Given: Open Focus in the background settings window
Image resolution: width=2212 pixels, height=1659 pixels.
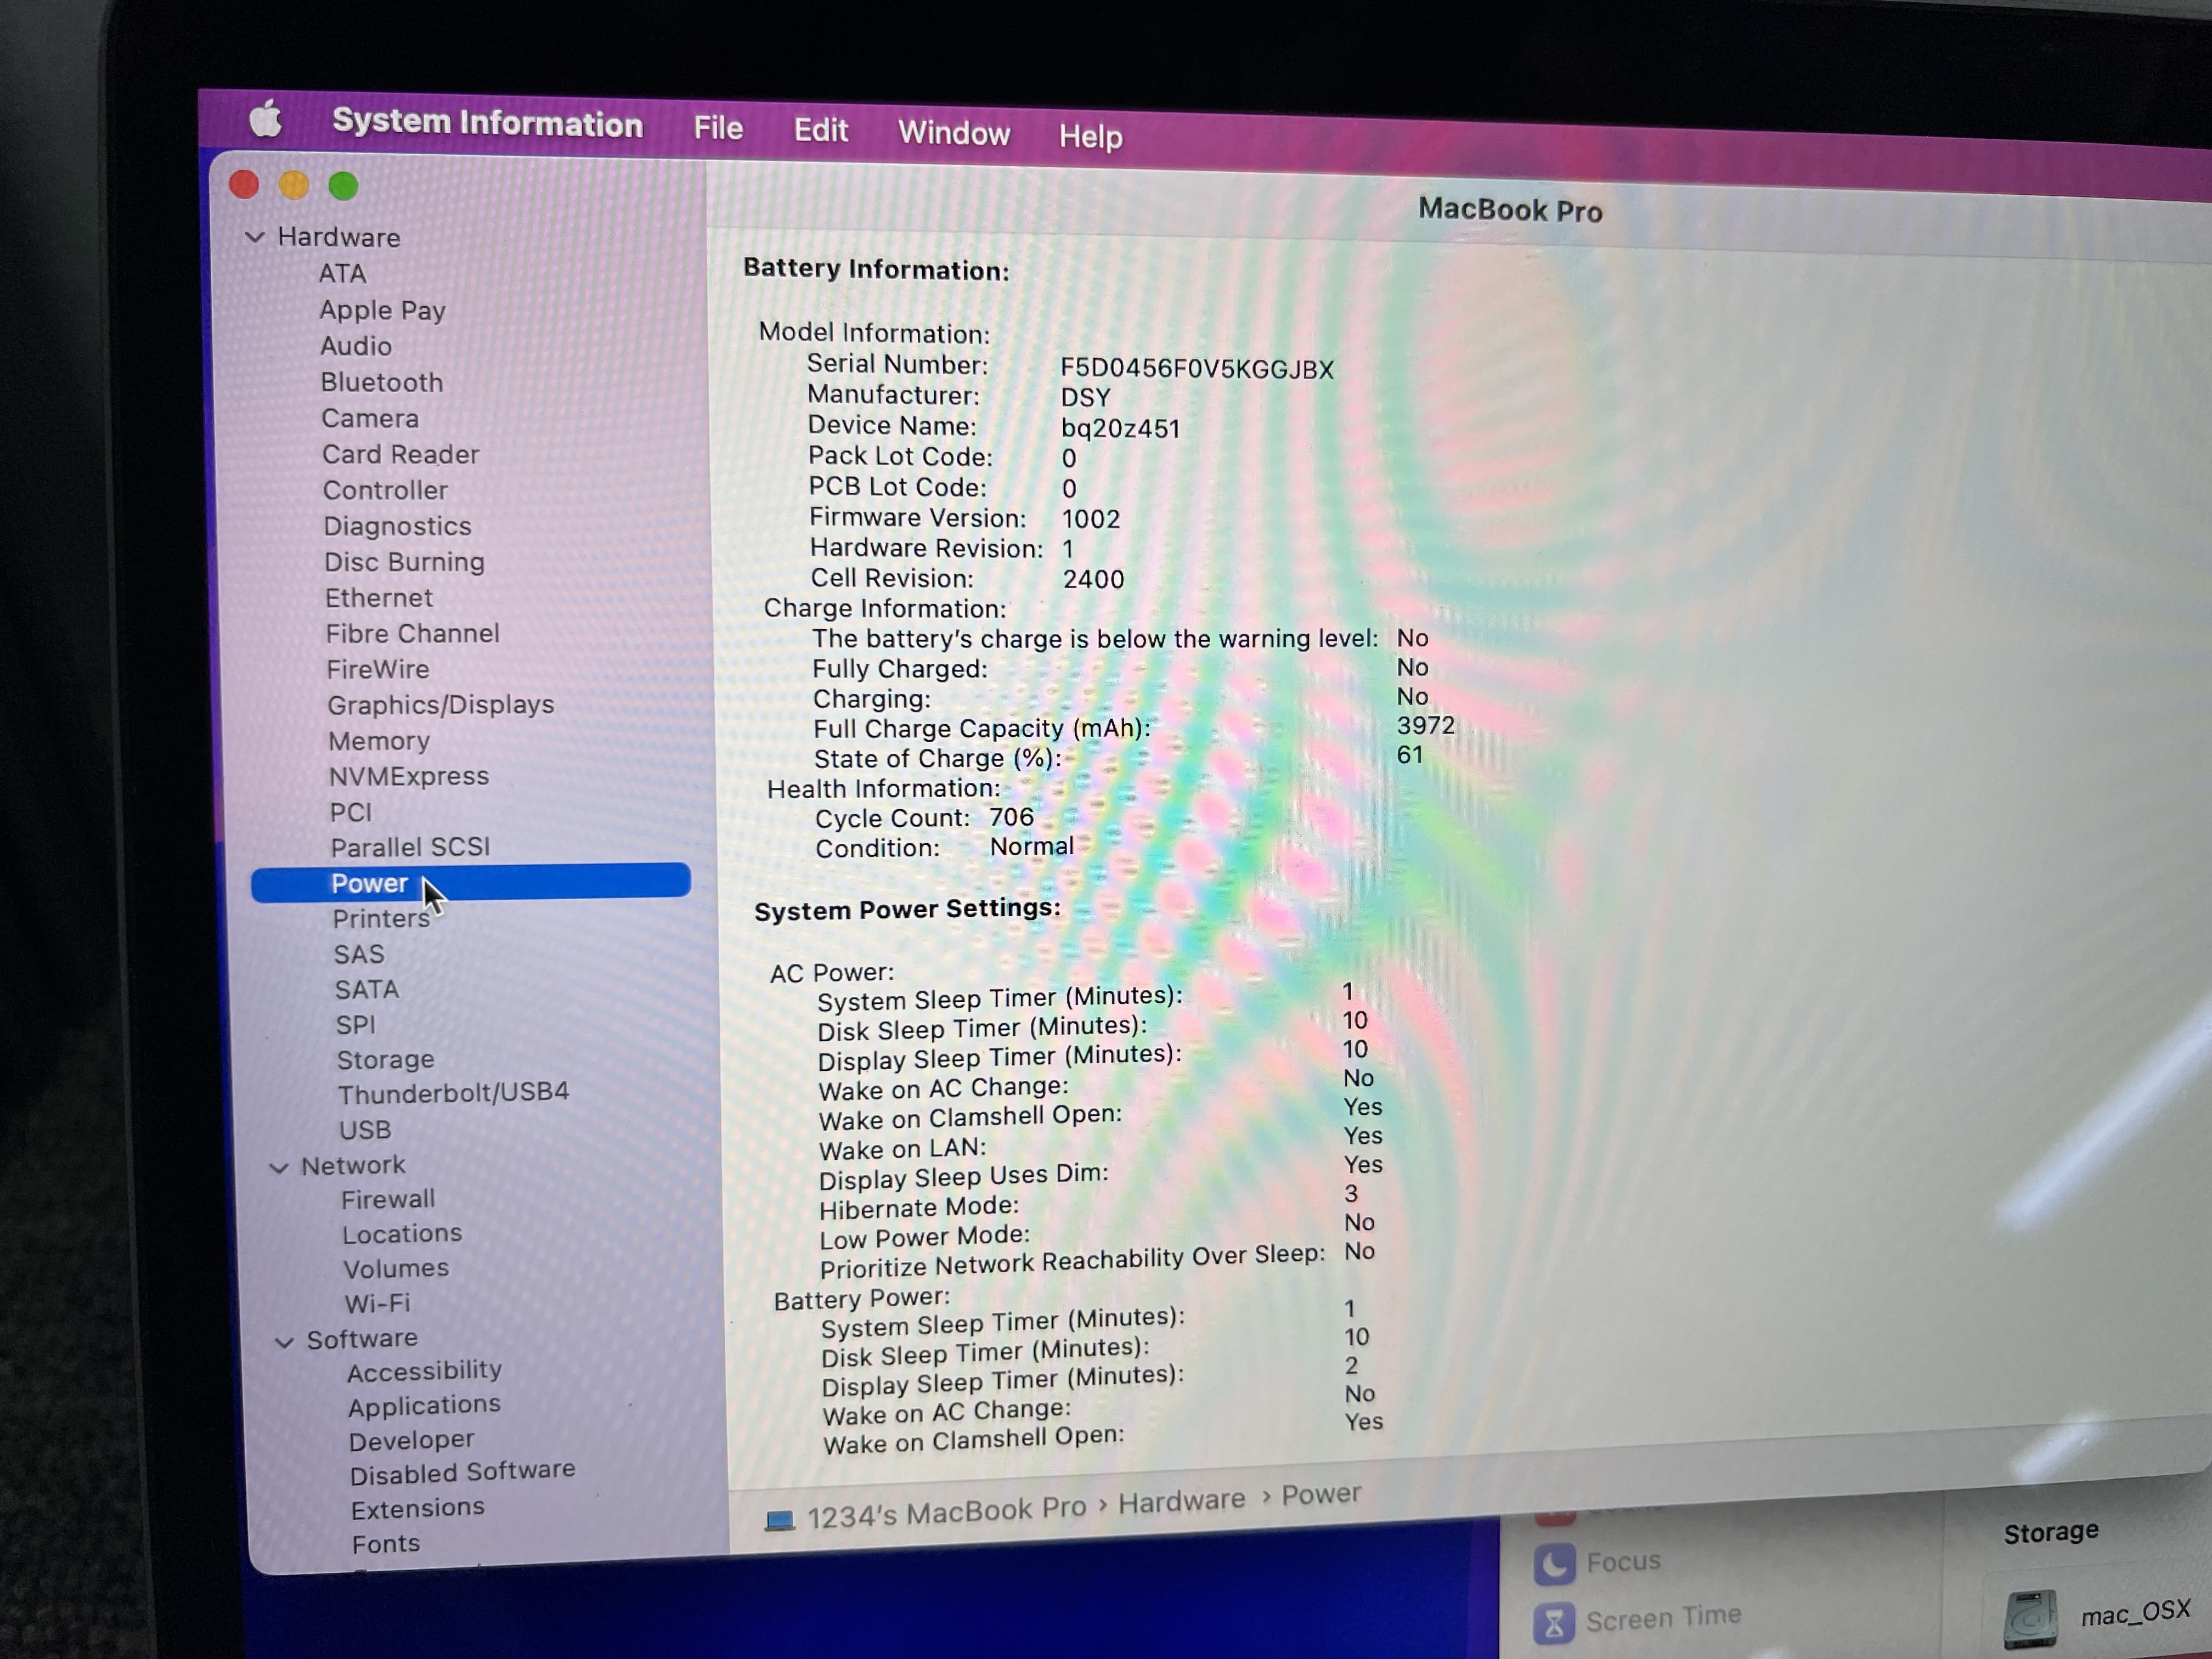Looking at the screenshot, I should coord(1598,1562).
